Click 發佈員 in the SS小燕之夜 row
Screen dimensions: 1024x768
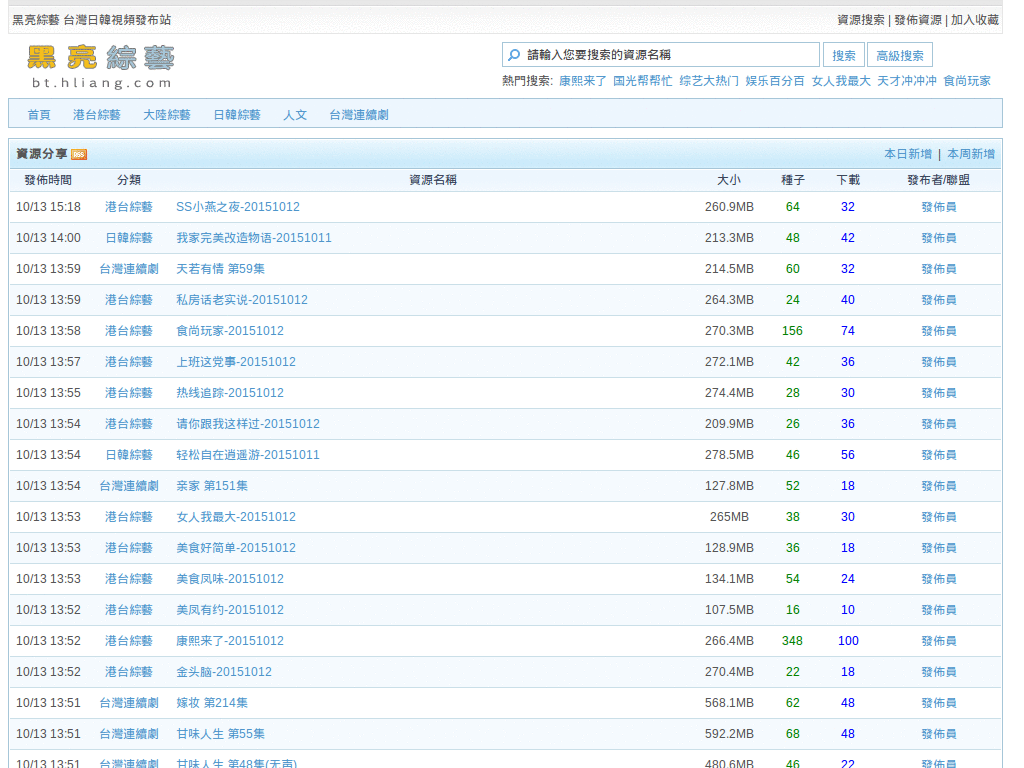938,207
